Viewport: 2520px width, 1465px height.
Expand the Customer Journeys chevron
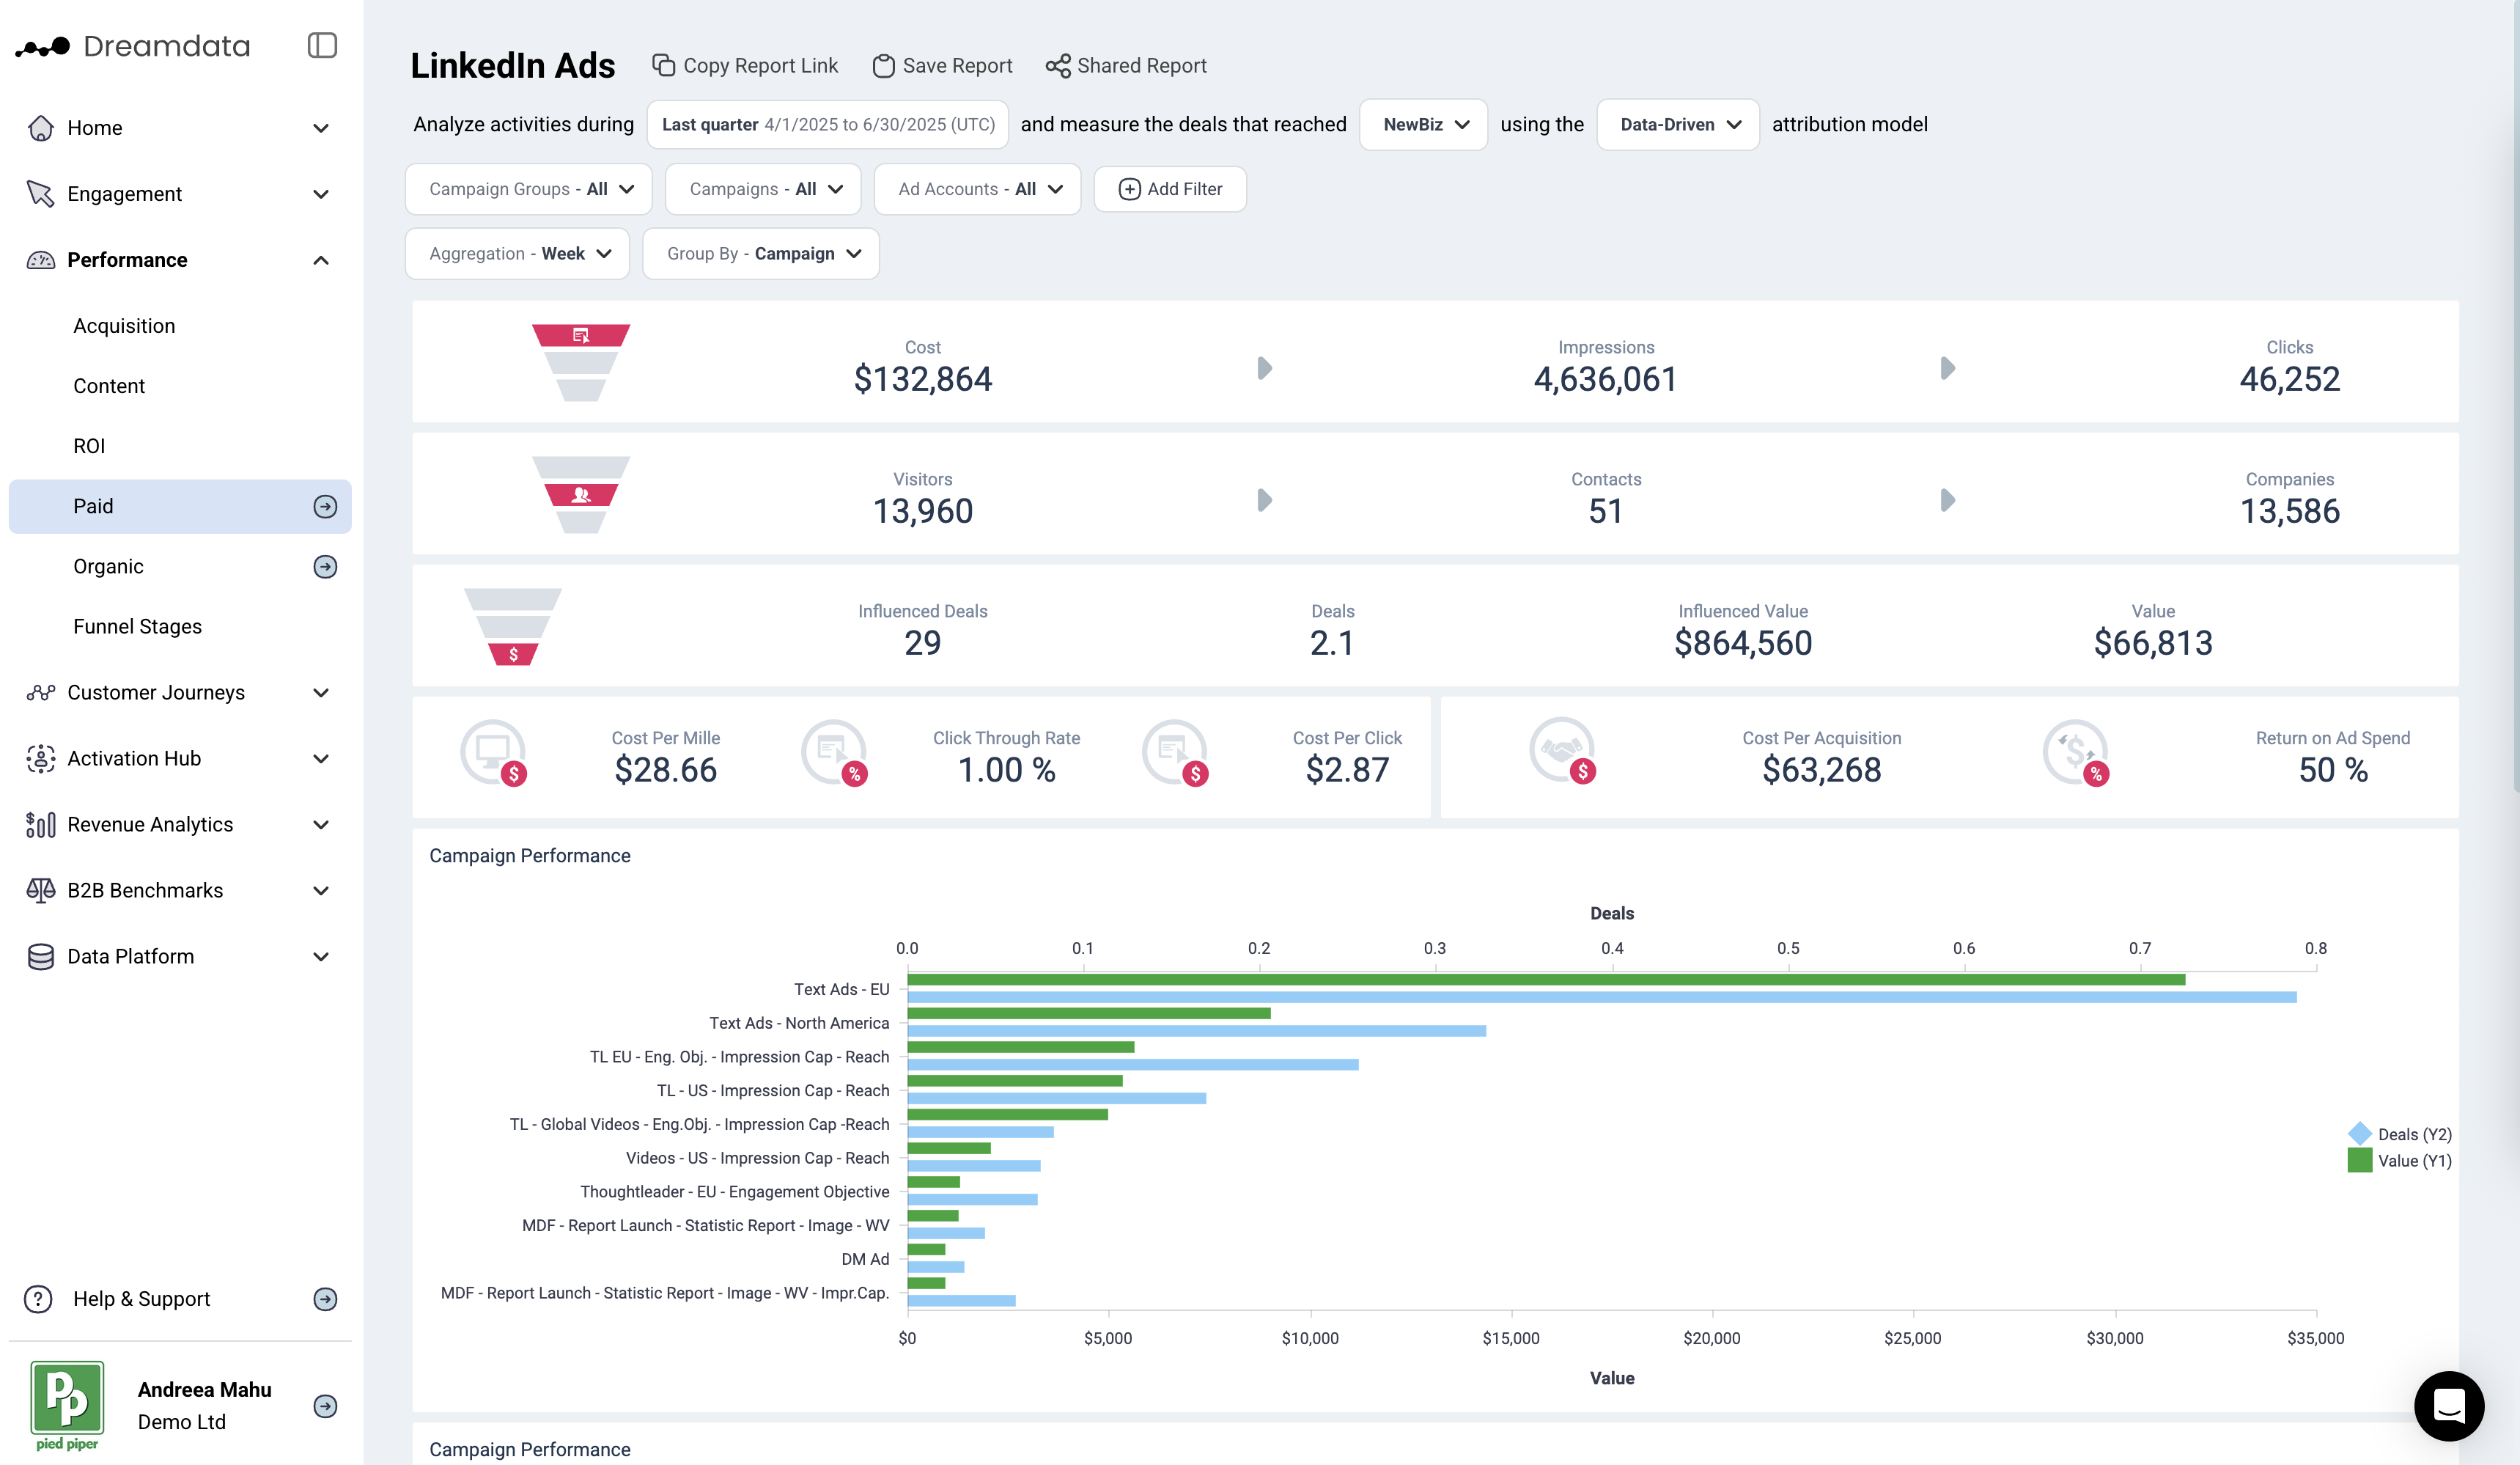click(321, 692)
